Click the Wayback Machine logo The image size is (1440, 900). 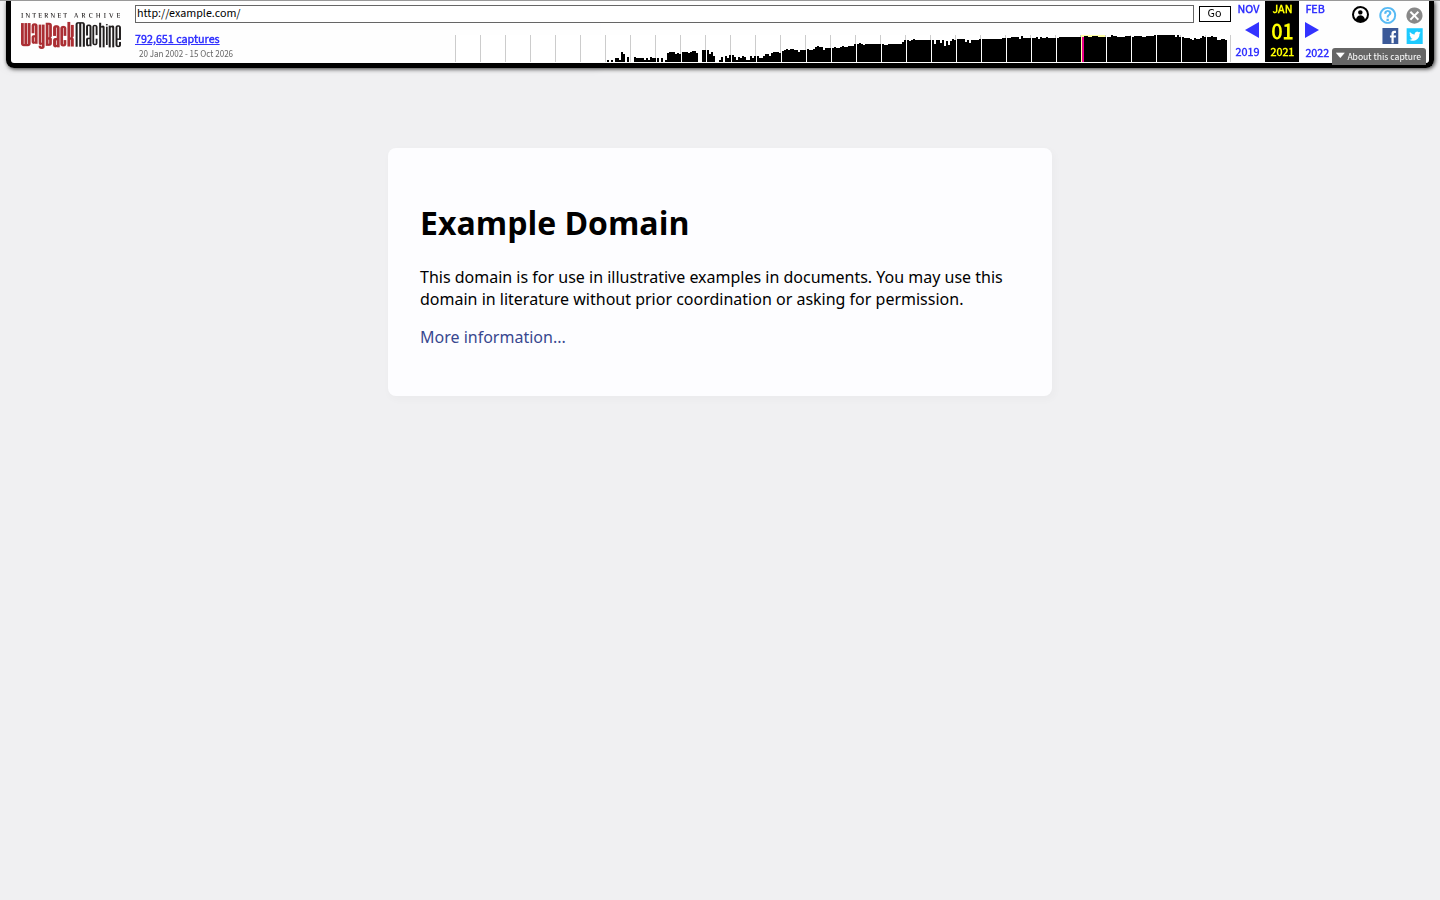tap(71, 31)
